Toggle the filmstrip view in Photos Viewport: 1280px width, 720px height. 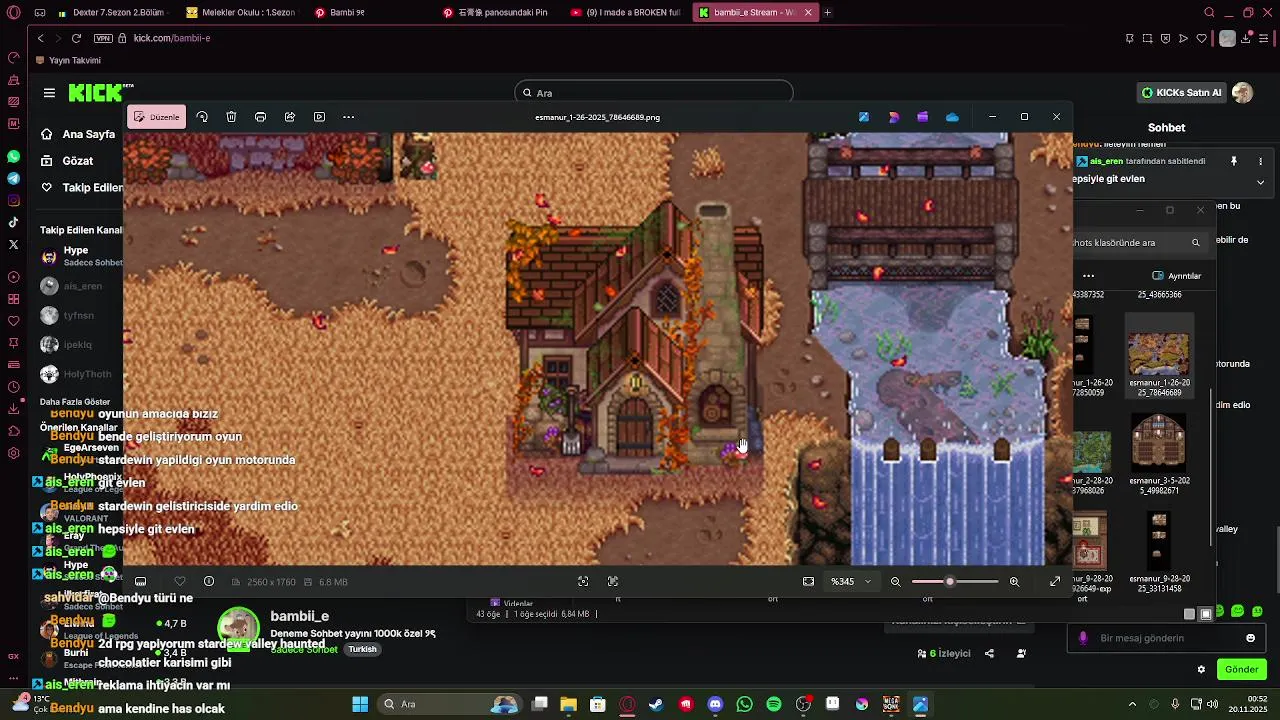click(141, 581)
